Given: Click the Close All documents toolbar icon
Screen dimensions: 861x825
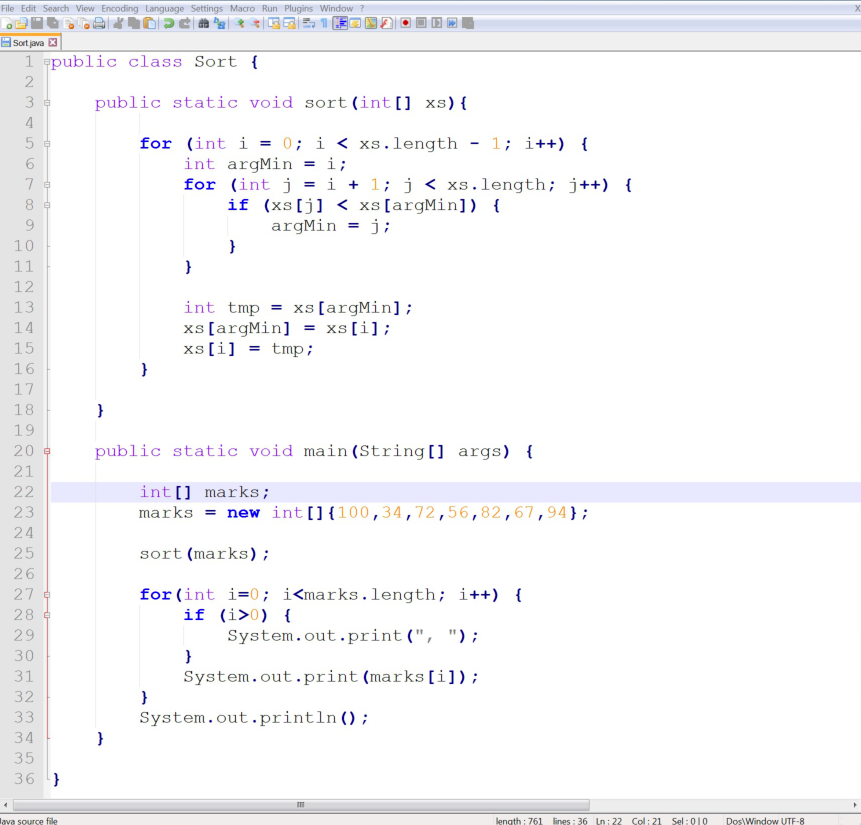Looking at the screenshot, I should [83, 23].
